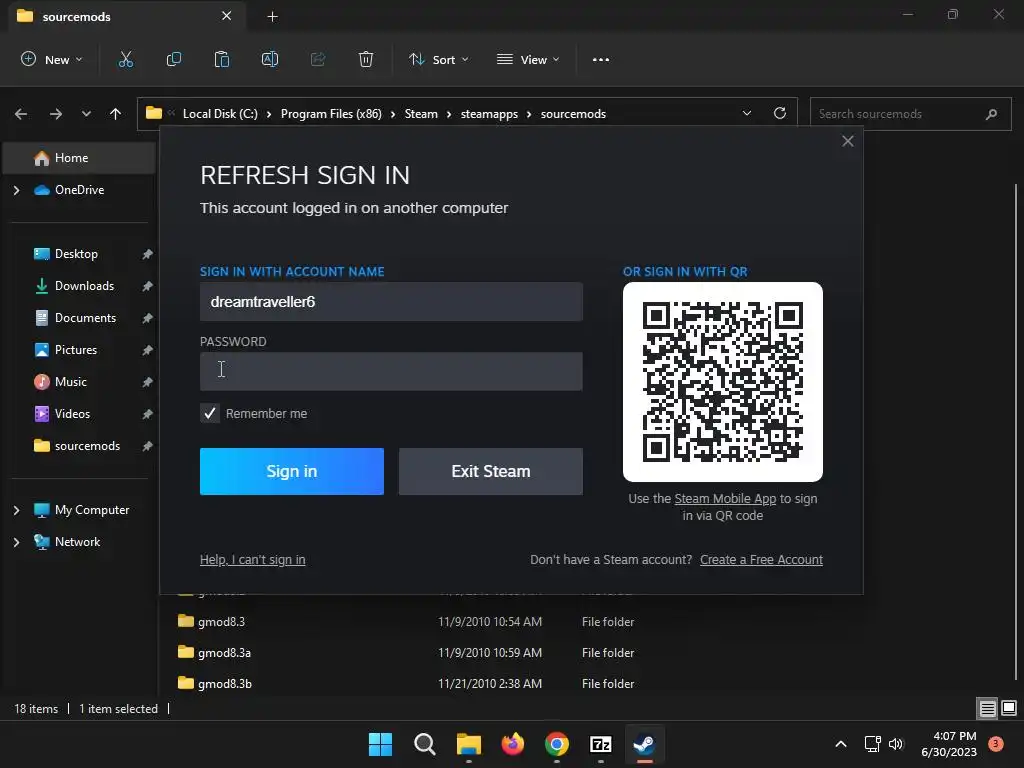Screen dimensions: 1024x768
Task: Switch to Details view layout icon
Action: tap(987, 709)
